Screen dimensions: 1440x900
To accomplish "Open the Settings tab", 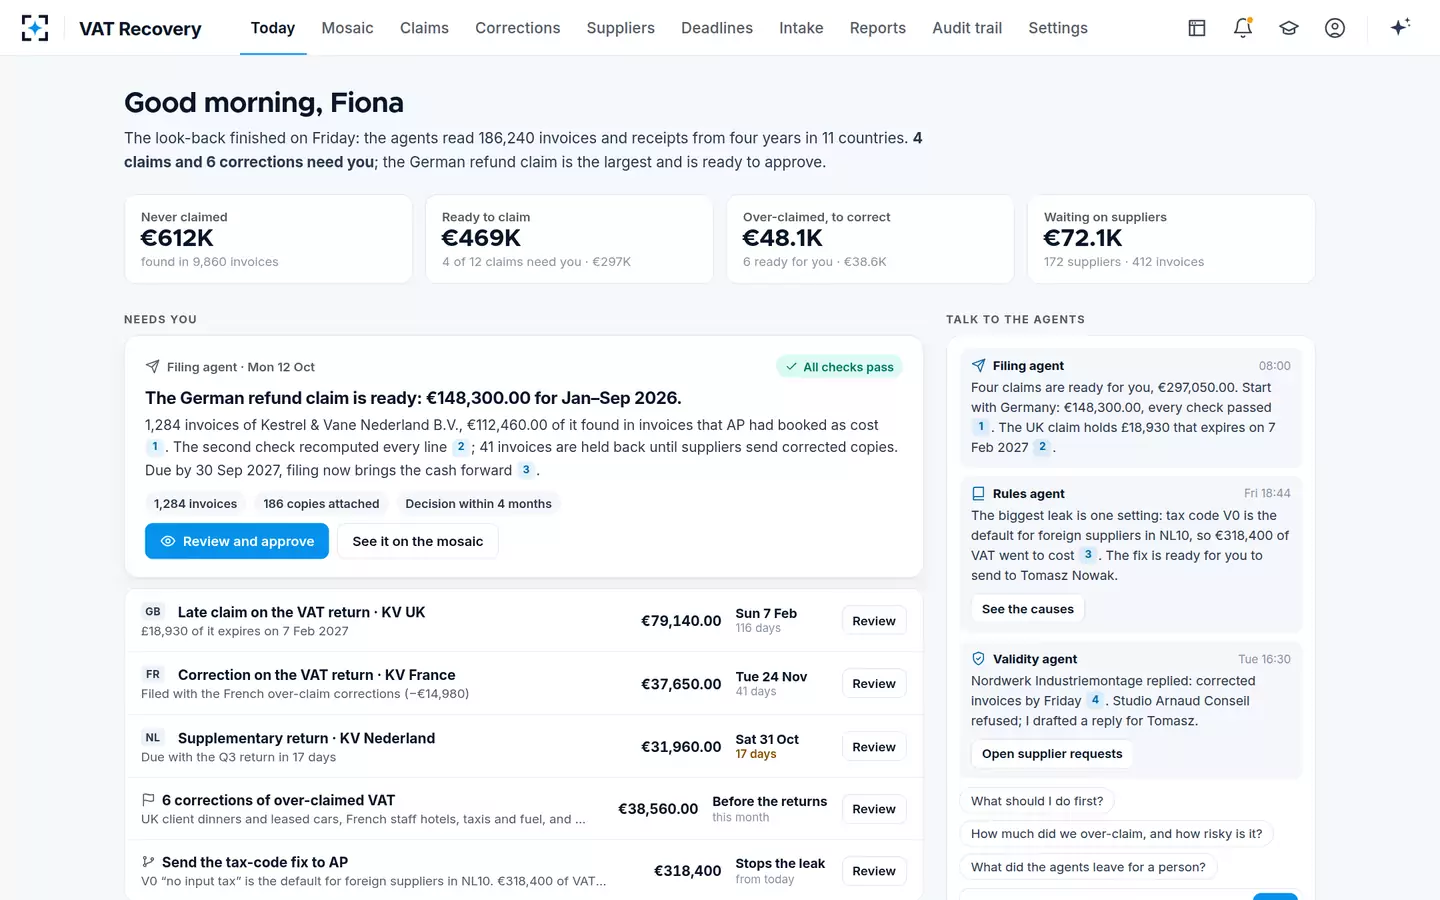I will pyautogui.click(x=1057, y=28).
